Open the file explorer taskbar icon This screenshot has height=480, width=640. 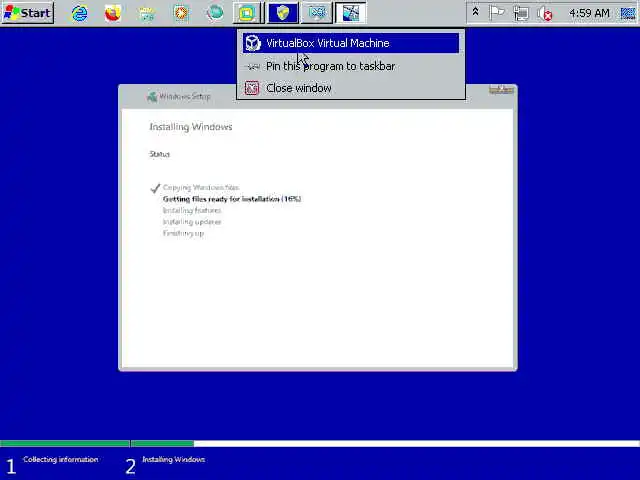point(147,14)
